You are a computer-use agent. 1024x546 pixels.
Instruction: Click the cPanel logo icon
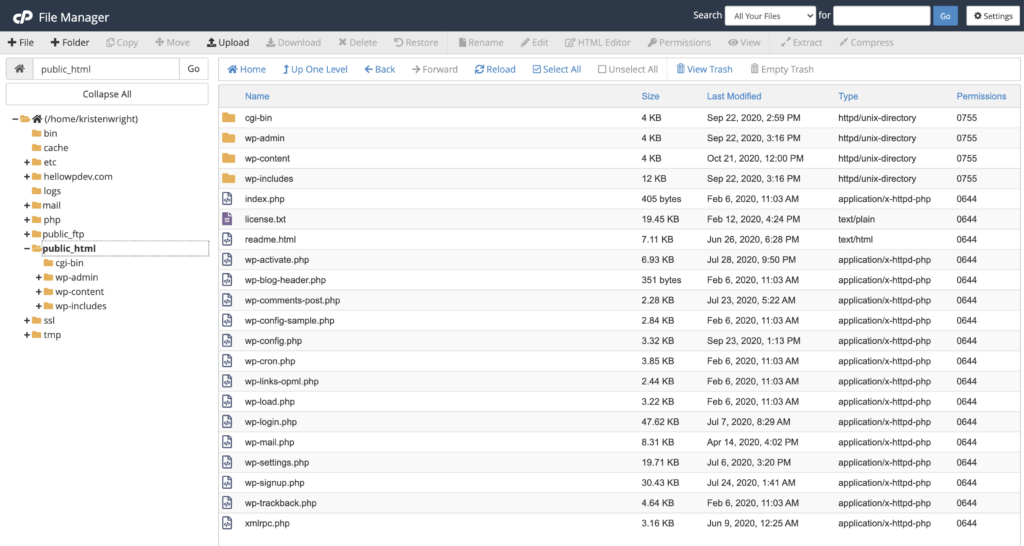click(22, 17)
